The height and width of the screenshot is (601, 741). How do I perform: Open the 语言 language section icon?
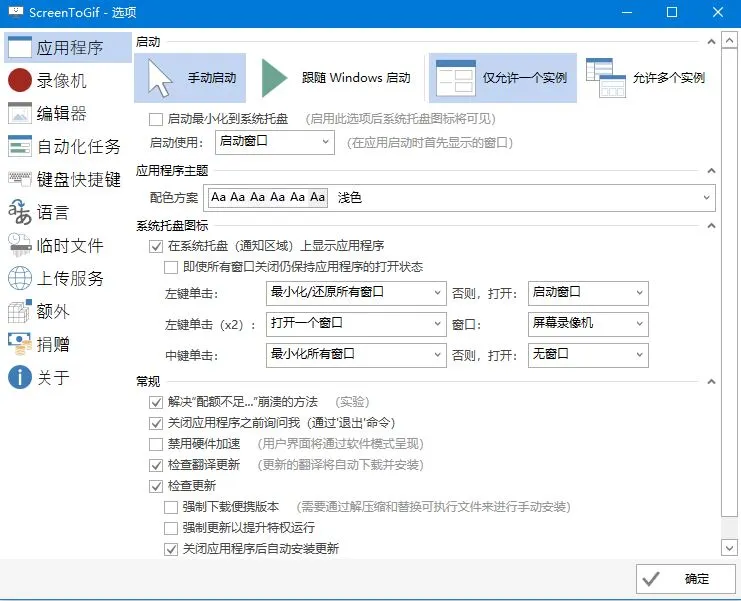pos(20,212)
